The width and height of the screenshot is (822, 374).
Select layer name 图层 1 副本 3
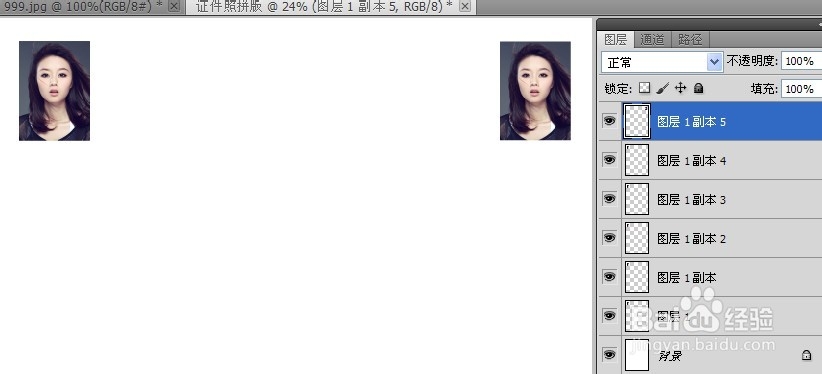pos(691,199)
